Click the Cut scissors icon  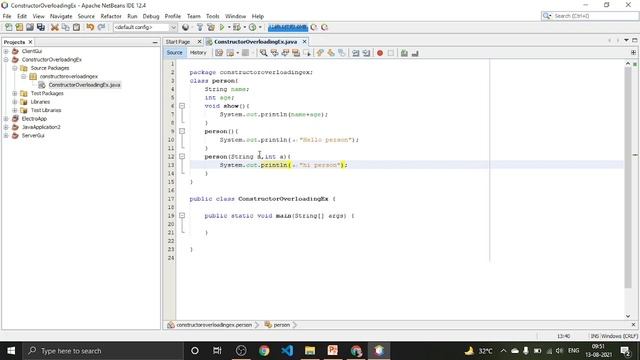55,27
